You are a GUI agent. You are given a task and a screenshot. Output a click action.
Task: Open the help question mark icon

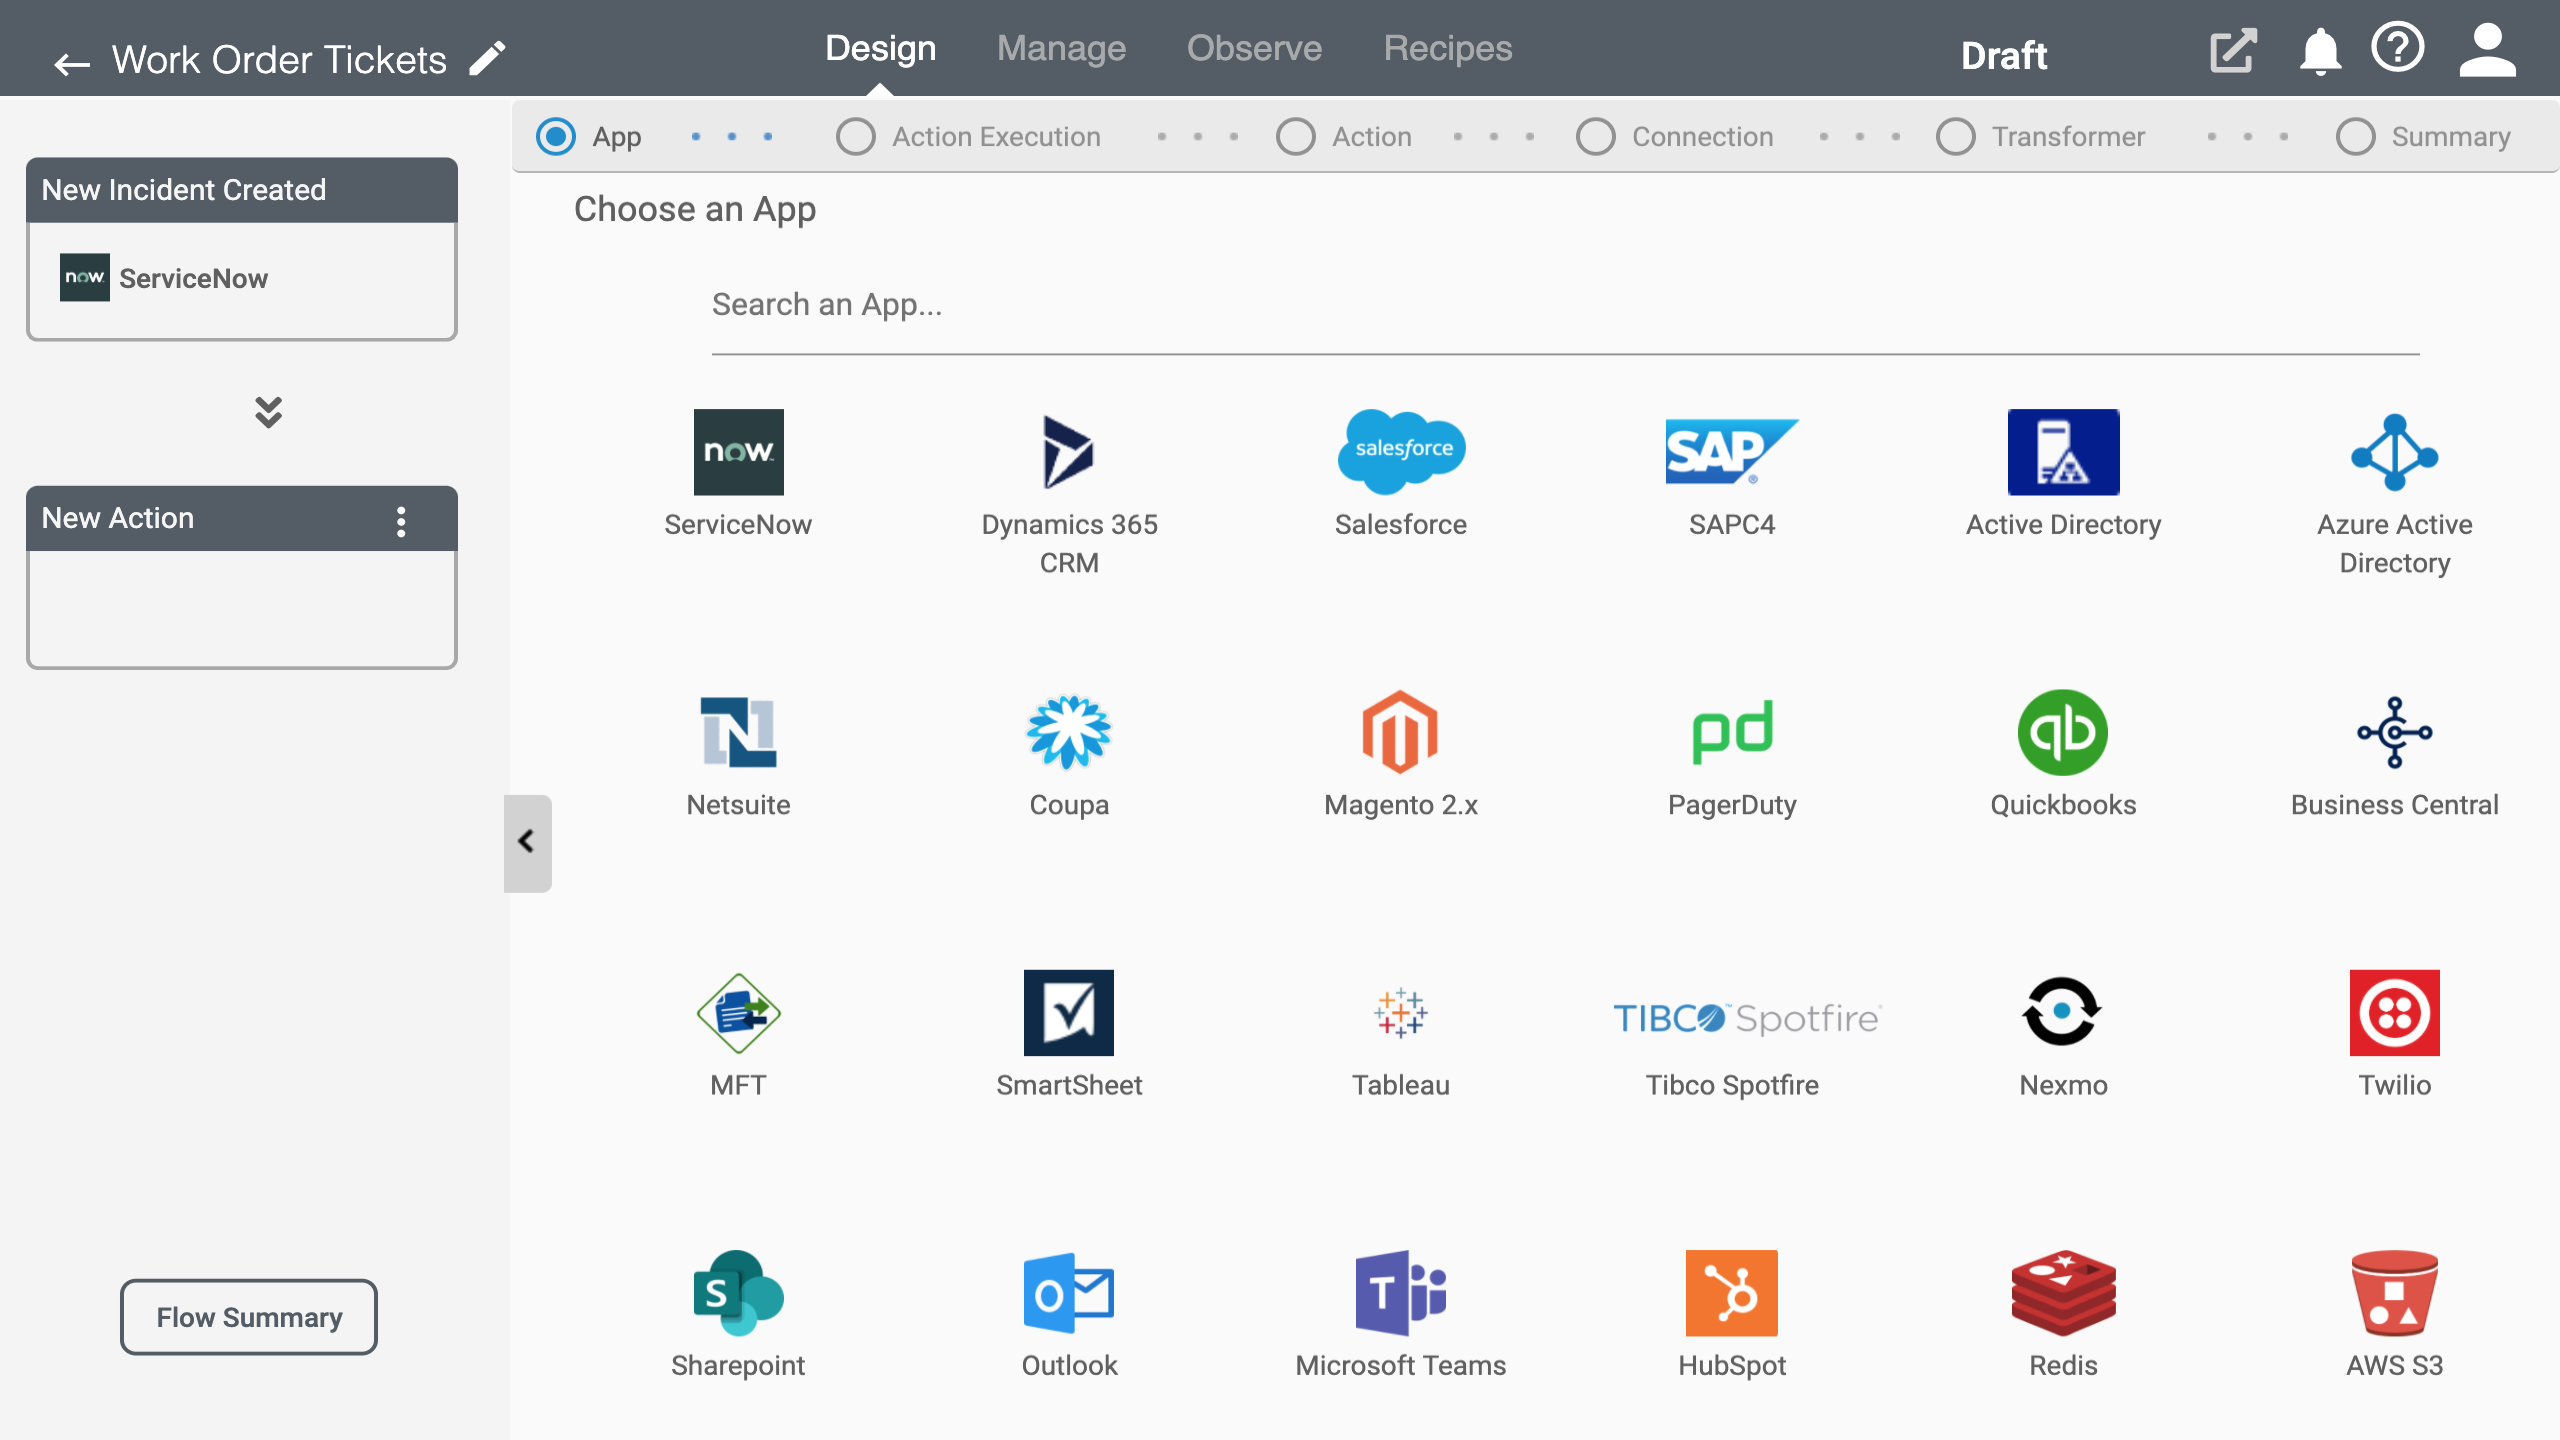coord(2398,48)
